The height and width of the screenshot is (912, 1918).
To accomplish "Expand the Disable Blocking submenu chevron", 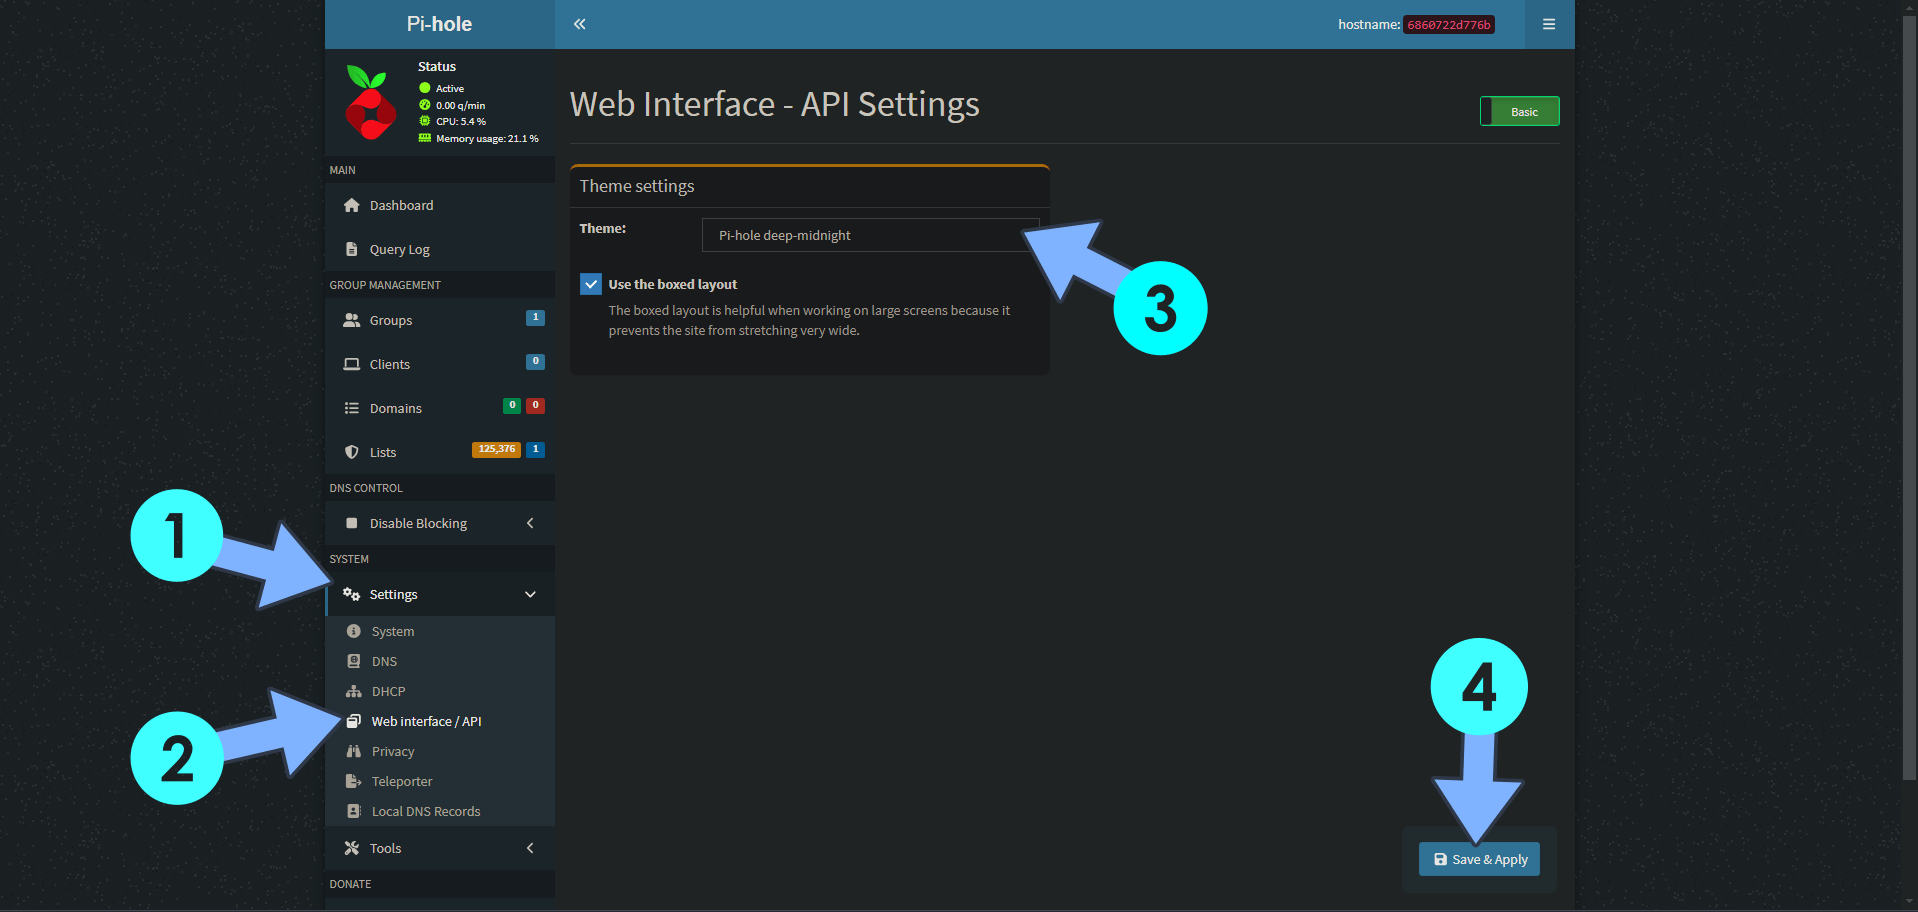I will coord(530,523).
